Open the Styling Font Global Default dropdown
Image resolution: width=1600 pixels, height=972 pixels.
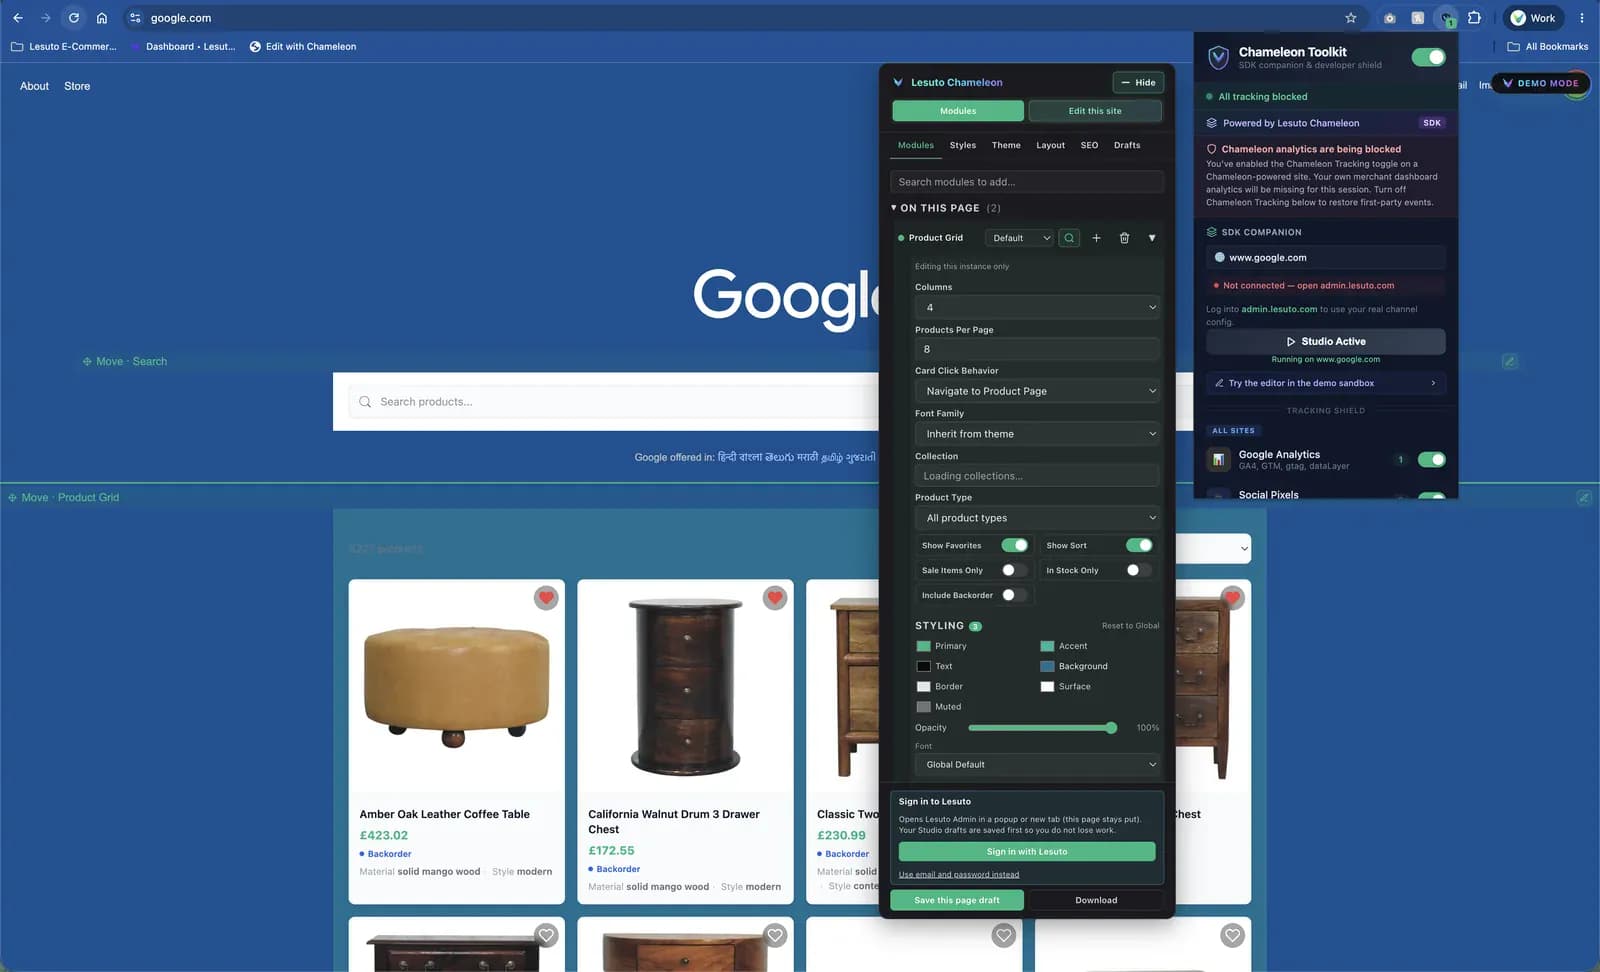(1037, 765)
